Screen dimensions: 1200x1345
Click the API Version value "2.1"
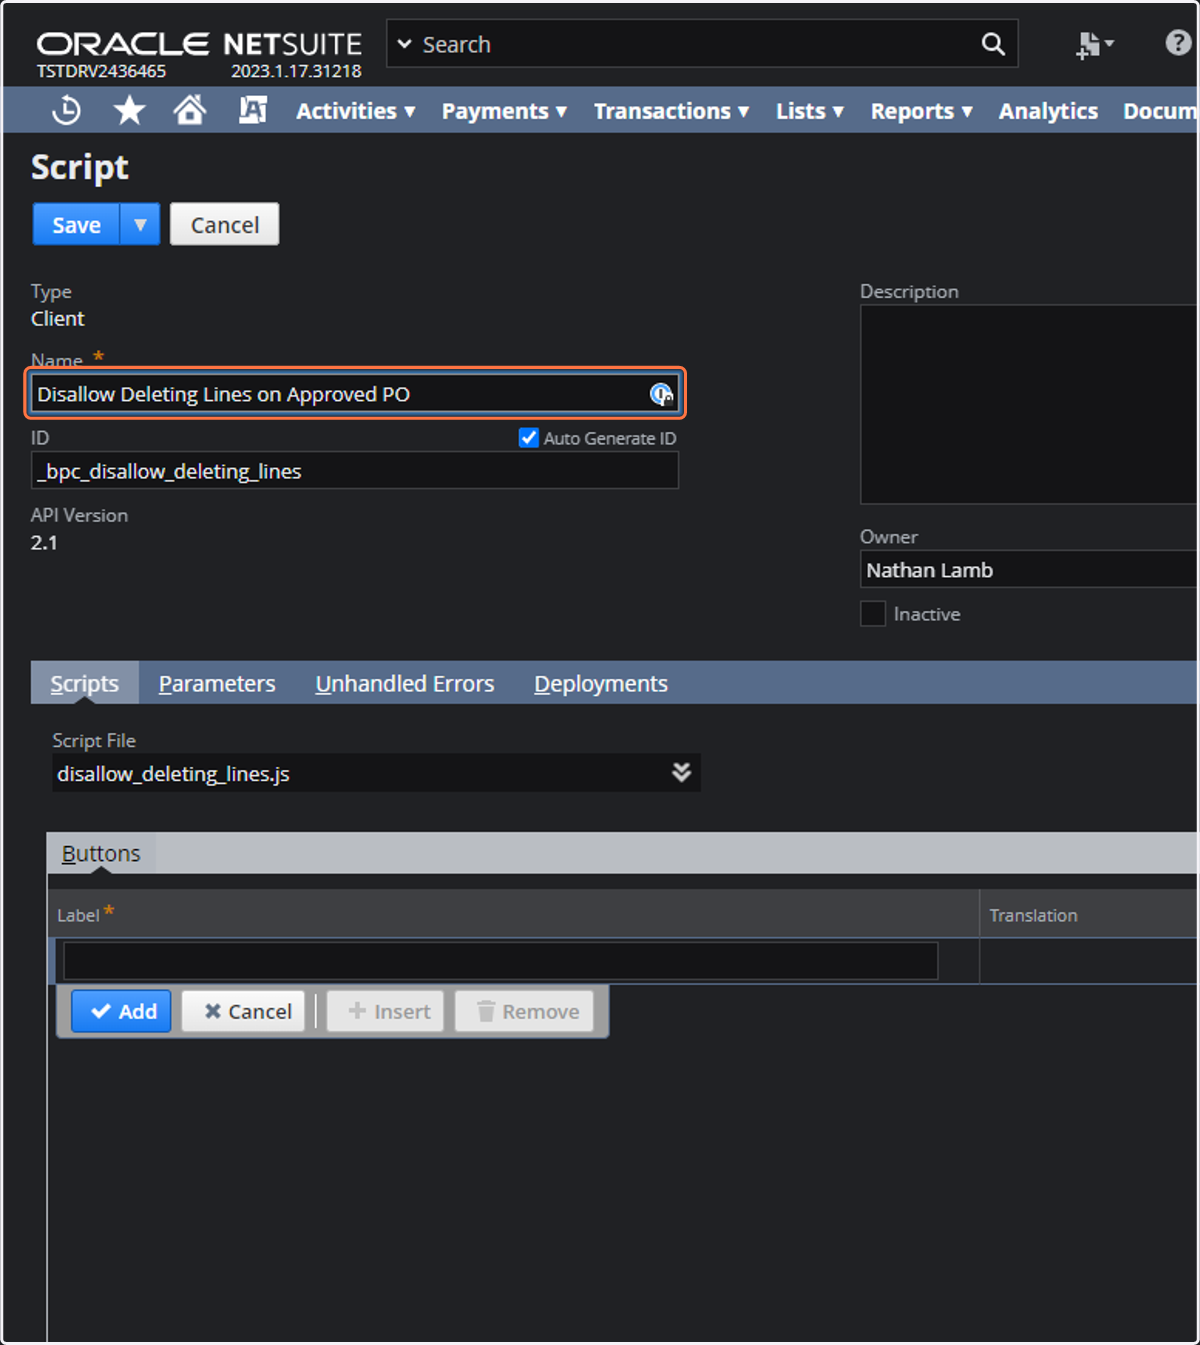point(44,543)
